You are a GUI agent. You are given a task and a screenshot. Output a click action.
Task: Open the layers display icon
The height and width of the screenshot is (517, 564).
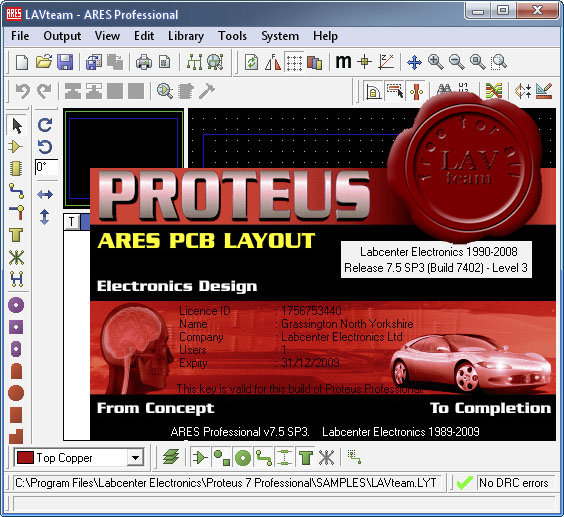(x=315, y=62)
